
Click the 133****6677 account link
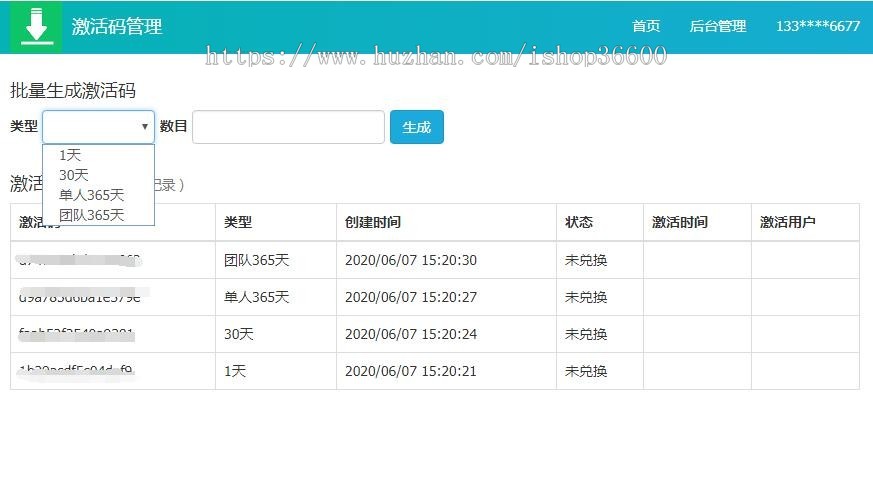click(818, 26)
